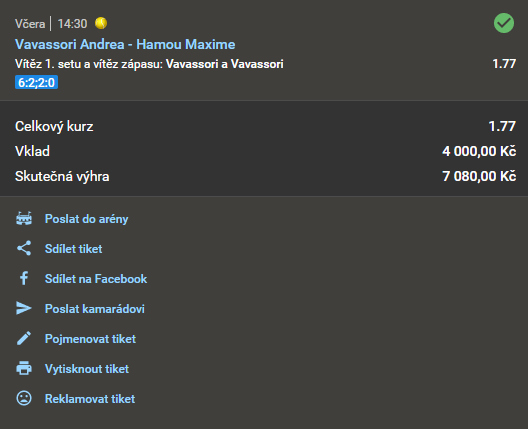This screenshot has height=429, width=528.
Task: Click the pencil rename icon
Action: (24, 338)
